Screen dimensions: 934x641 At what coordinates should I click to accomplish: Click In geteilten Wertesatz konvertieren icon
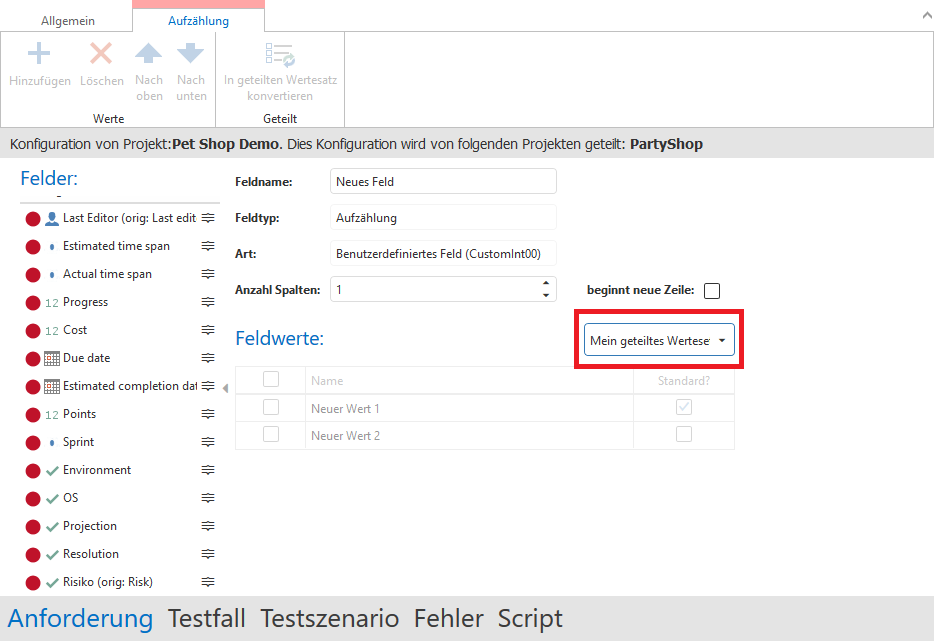click(279, 54)
